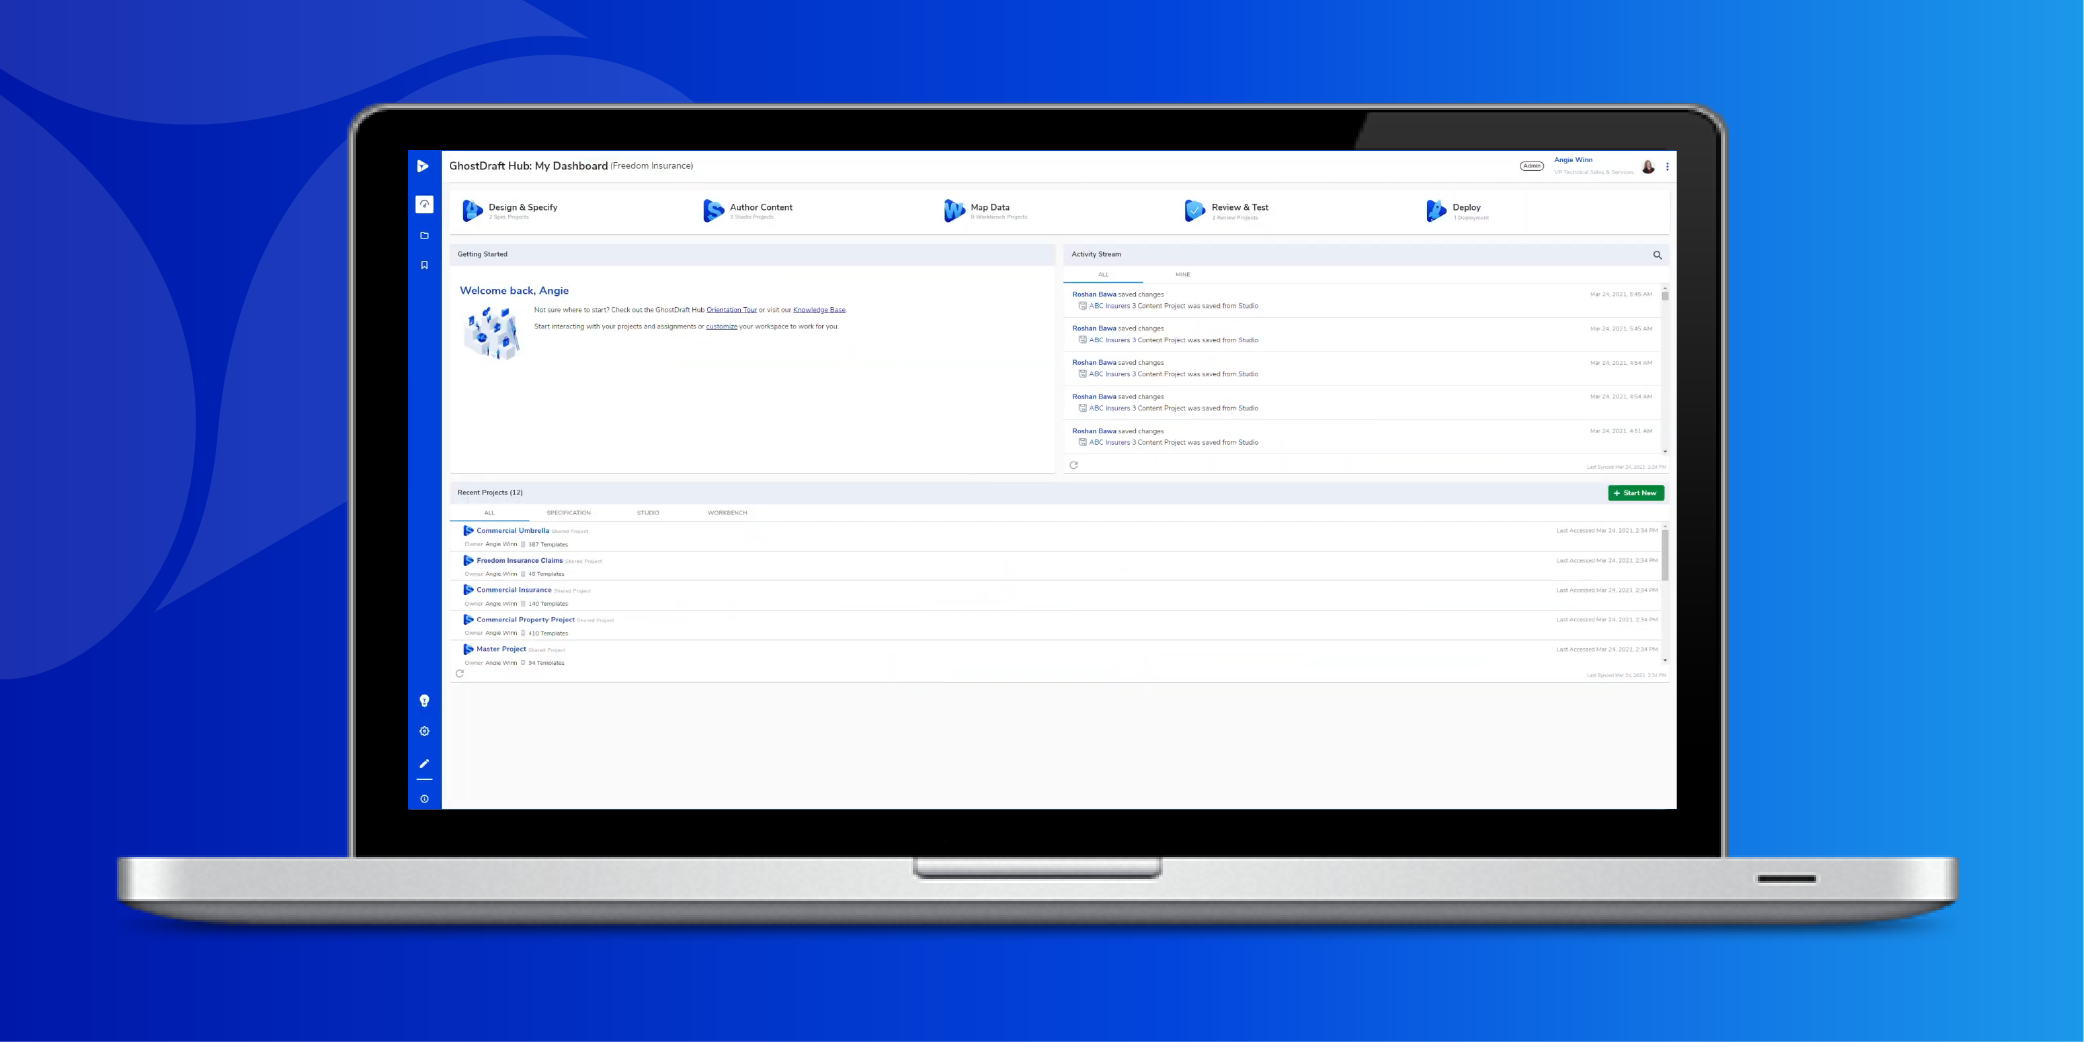
Task: Click the Activity Stream scrollbar thumb
Action: [x=1665, y=295]
